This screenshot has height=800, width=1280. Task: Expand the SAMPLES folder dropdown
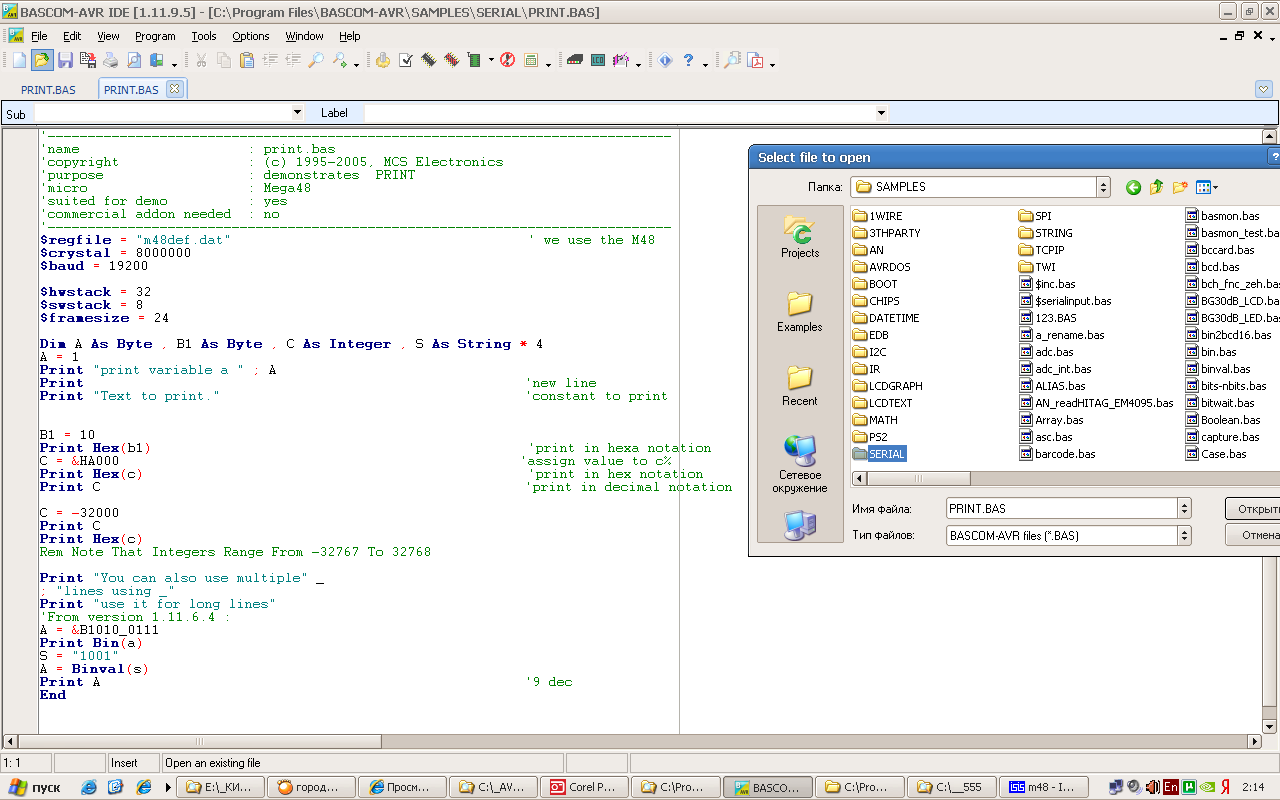[x=1103, y=187]
